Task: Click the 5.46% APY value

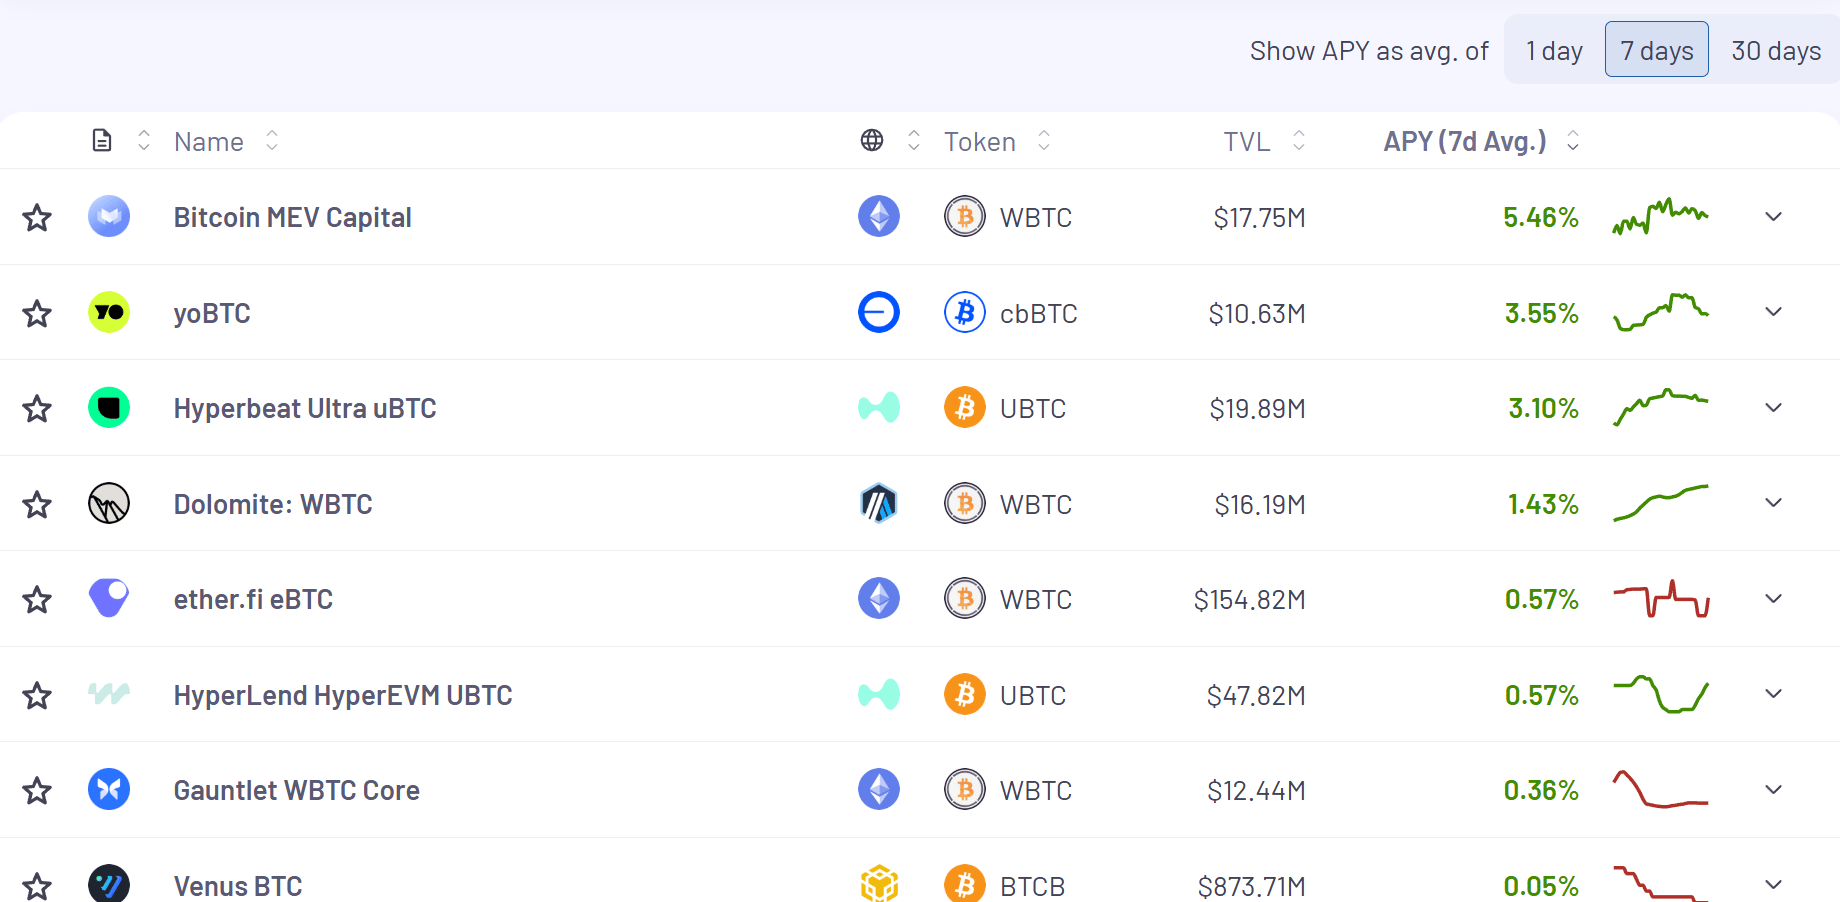Action: (x=1540, y=217)
